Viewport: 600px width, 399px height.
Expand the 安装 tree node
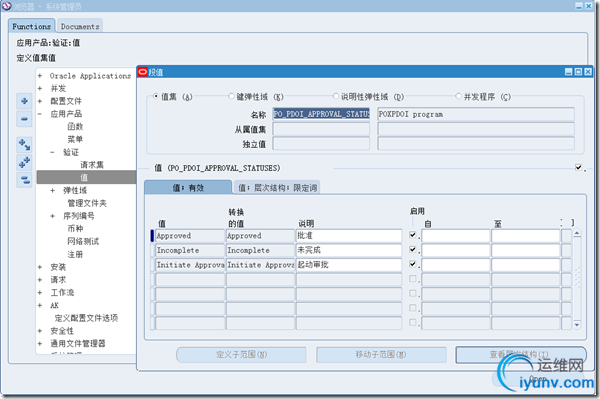coord(40,267)
